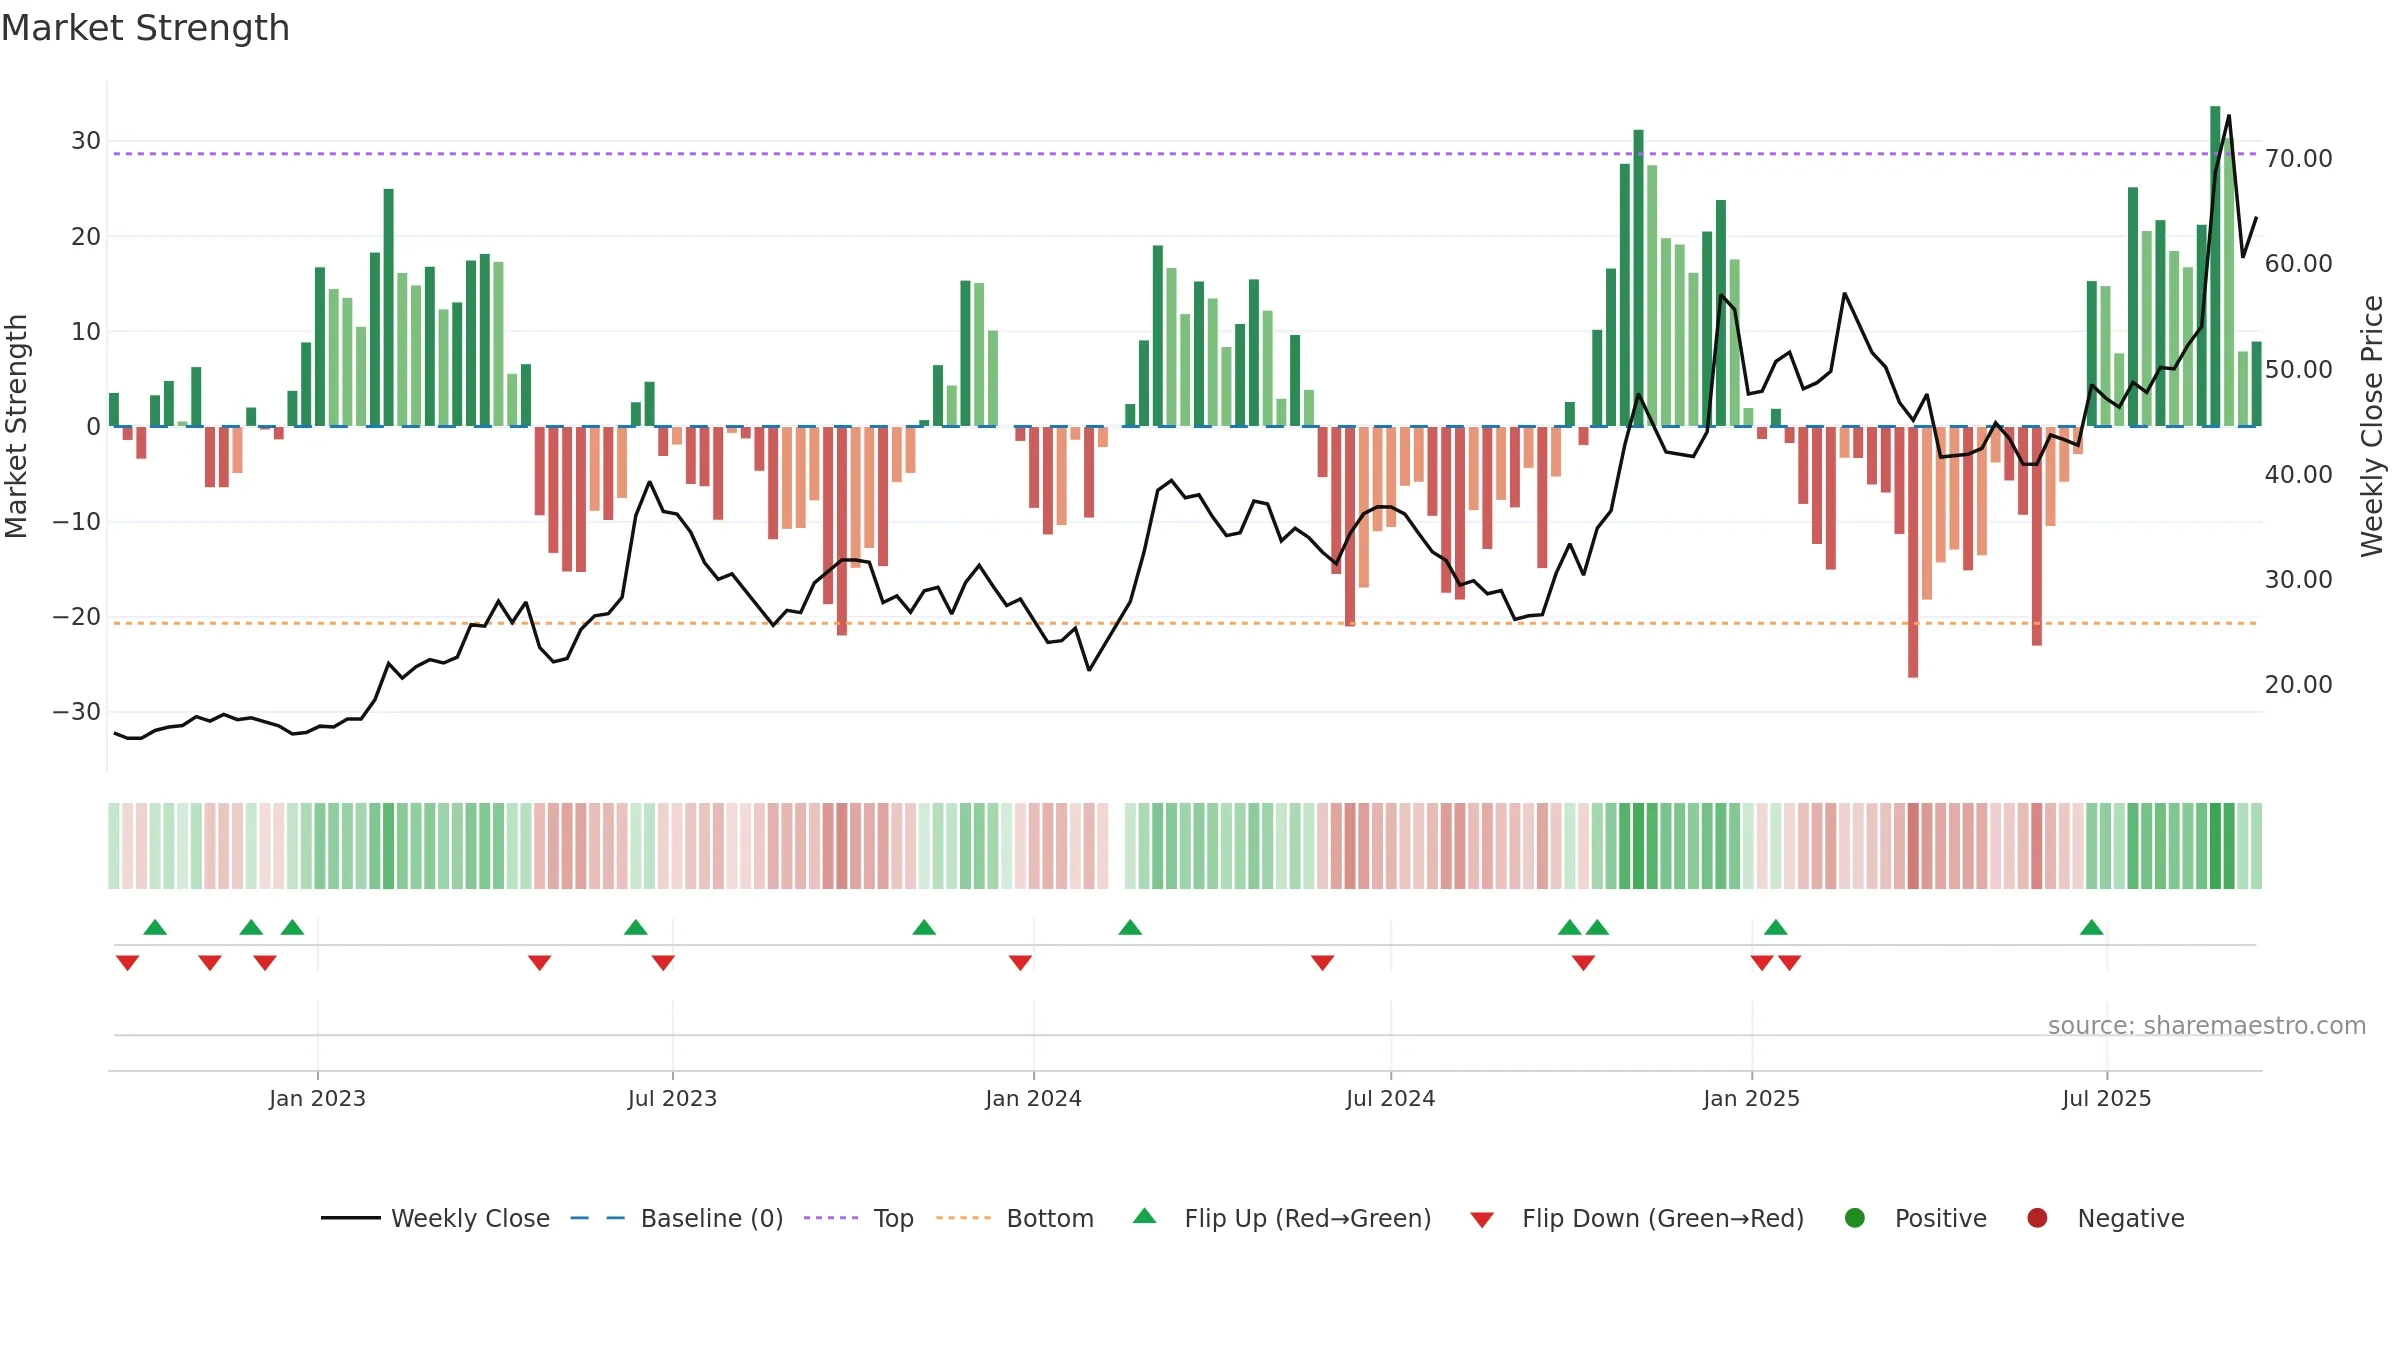The width and height of the screenshot is (2400, 1350).
Task: Select the flip-down marker before Jul 2024
Action: (x=1322, y=962)
